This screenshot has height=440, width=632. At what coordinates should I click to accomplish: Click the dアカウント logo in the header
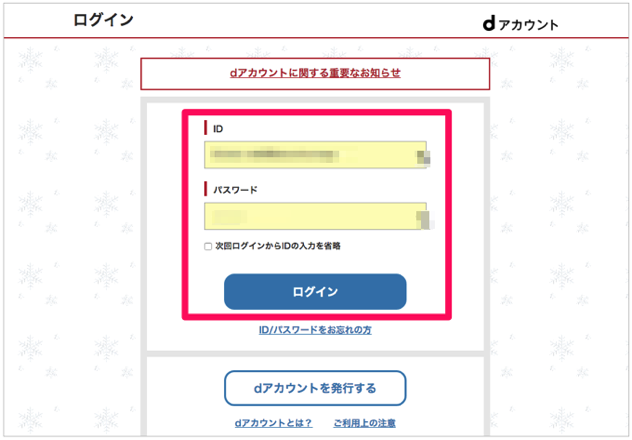point(520,24)
